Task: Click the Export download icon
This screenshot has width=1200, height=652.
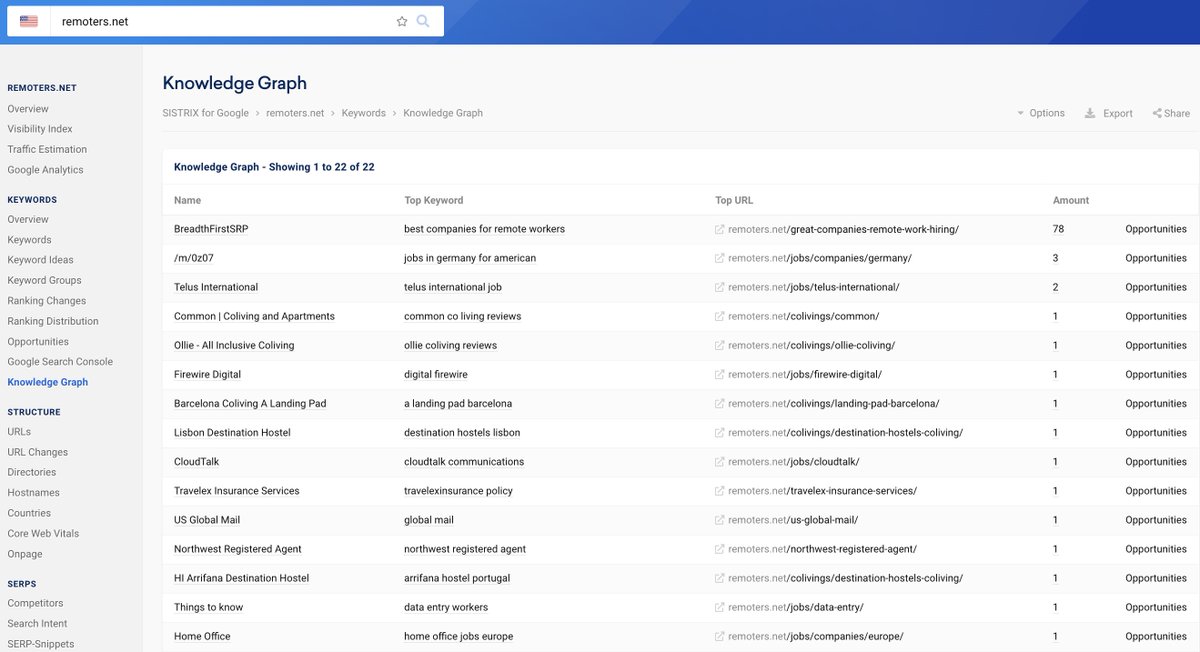Action: pyautogui.click(x=1090, y=113)
